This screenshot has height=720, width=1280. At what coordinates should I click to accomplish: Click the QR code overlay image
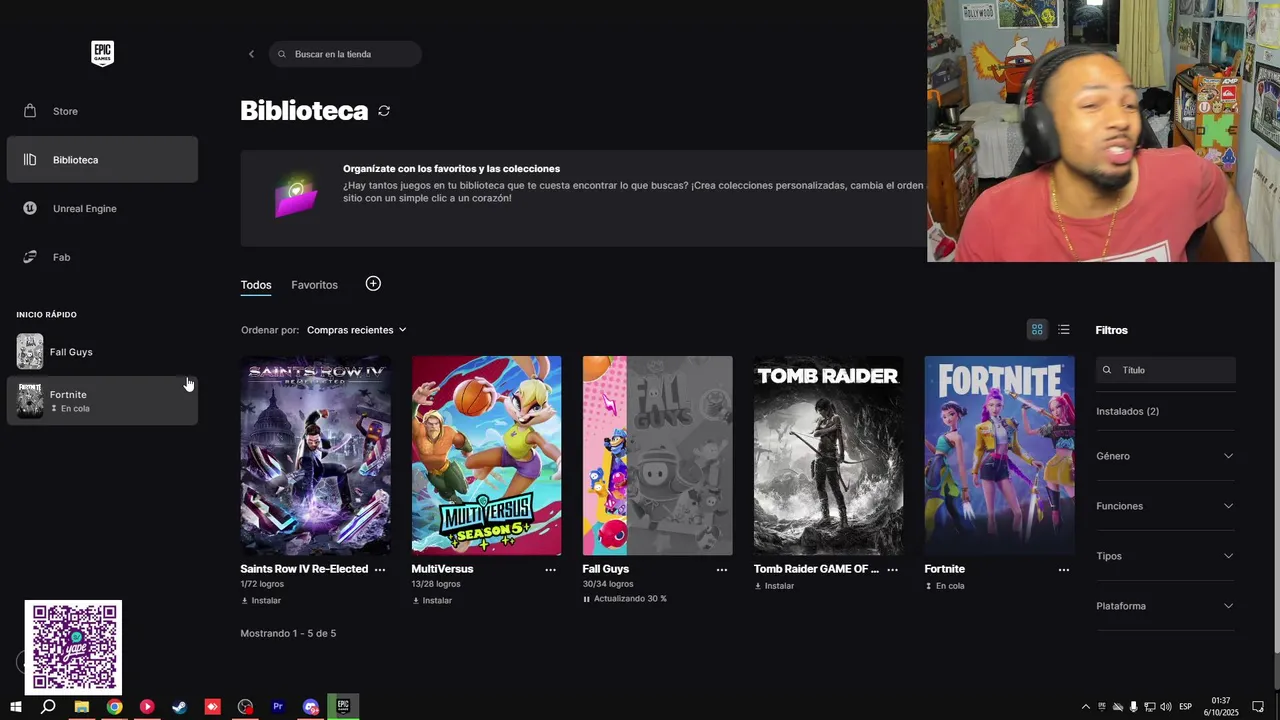pos(73,647)
